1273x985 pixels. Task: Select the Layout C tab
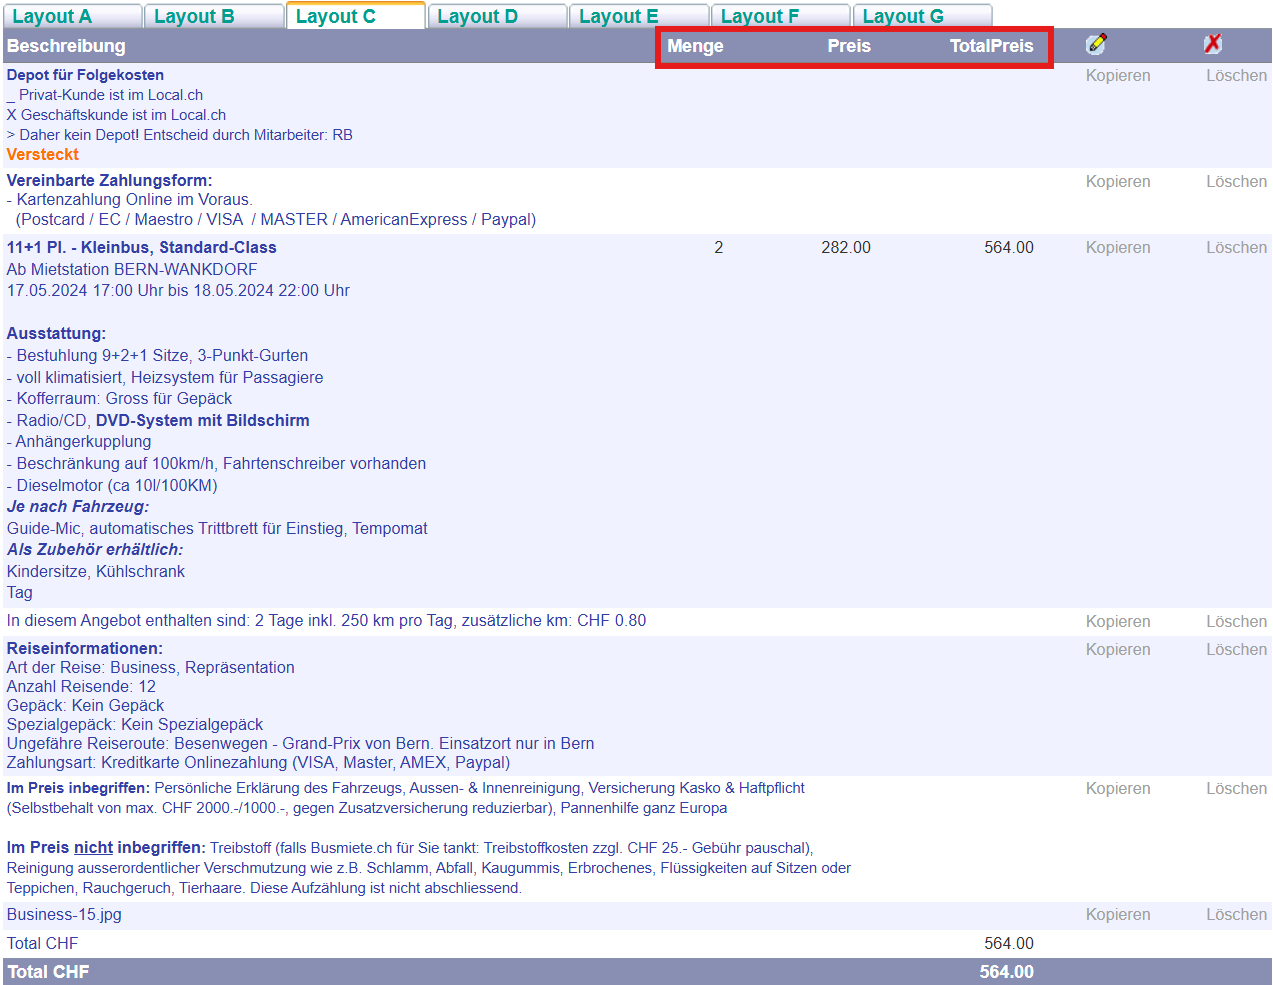[356, 16]
